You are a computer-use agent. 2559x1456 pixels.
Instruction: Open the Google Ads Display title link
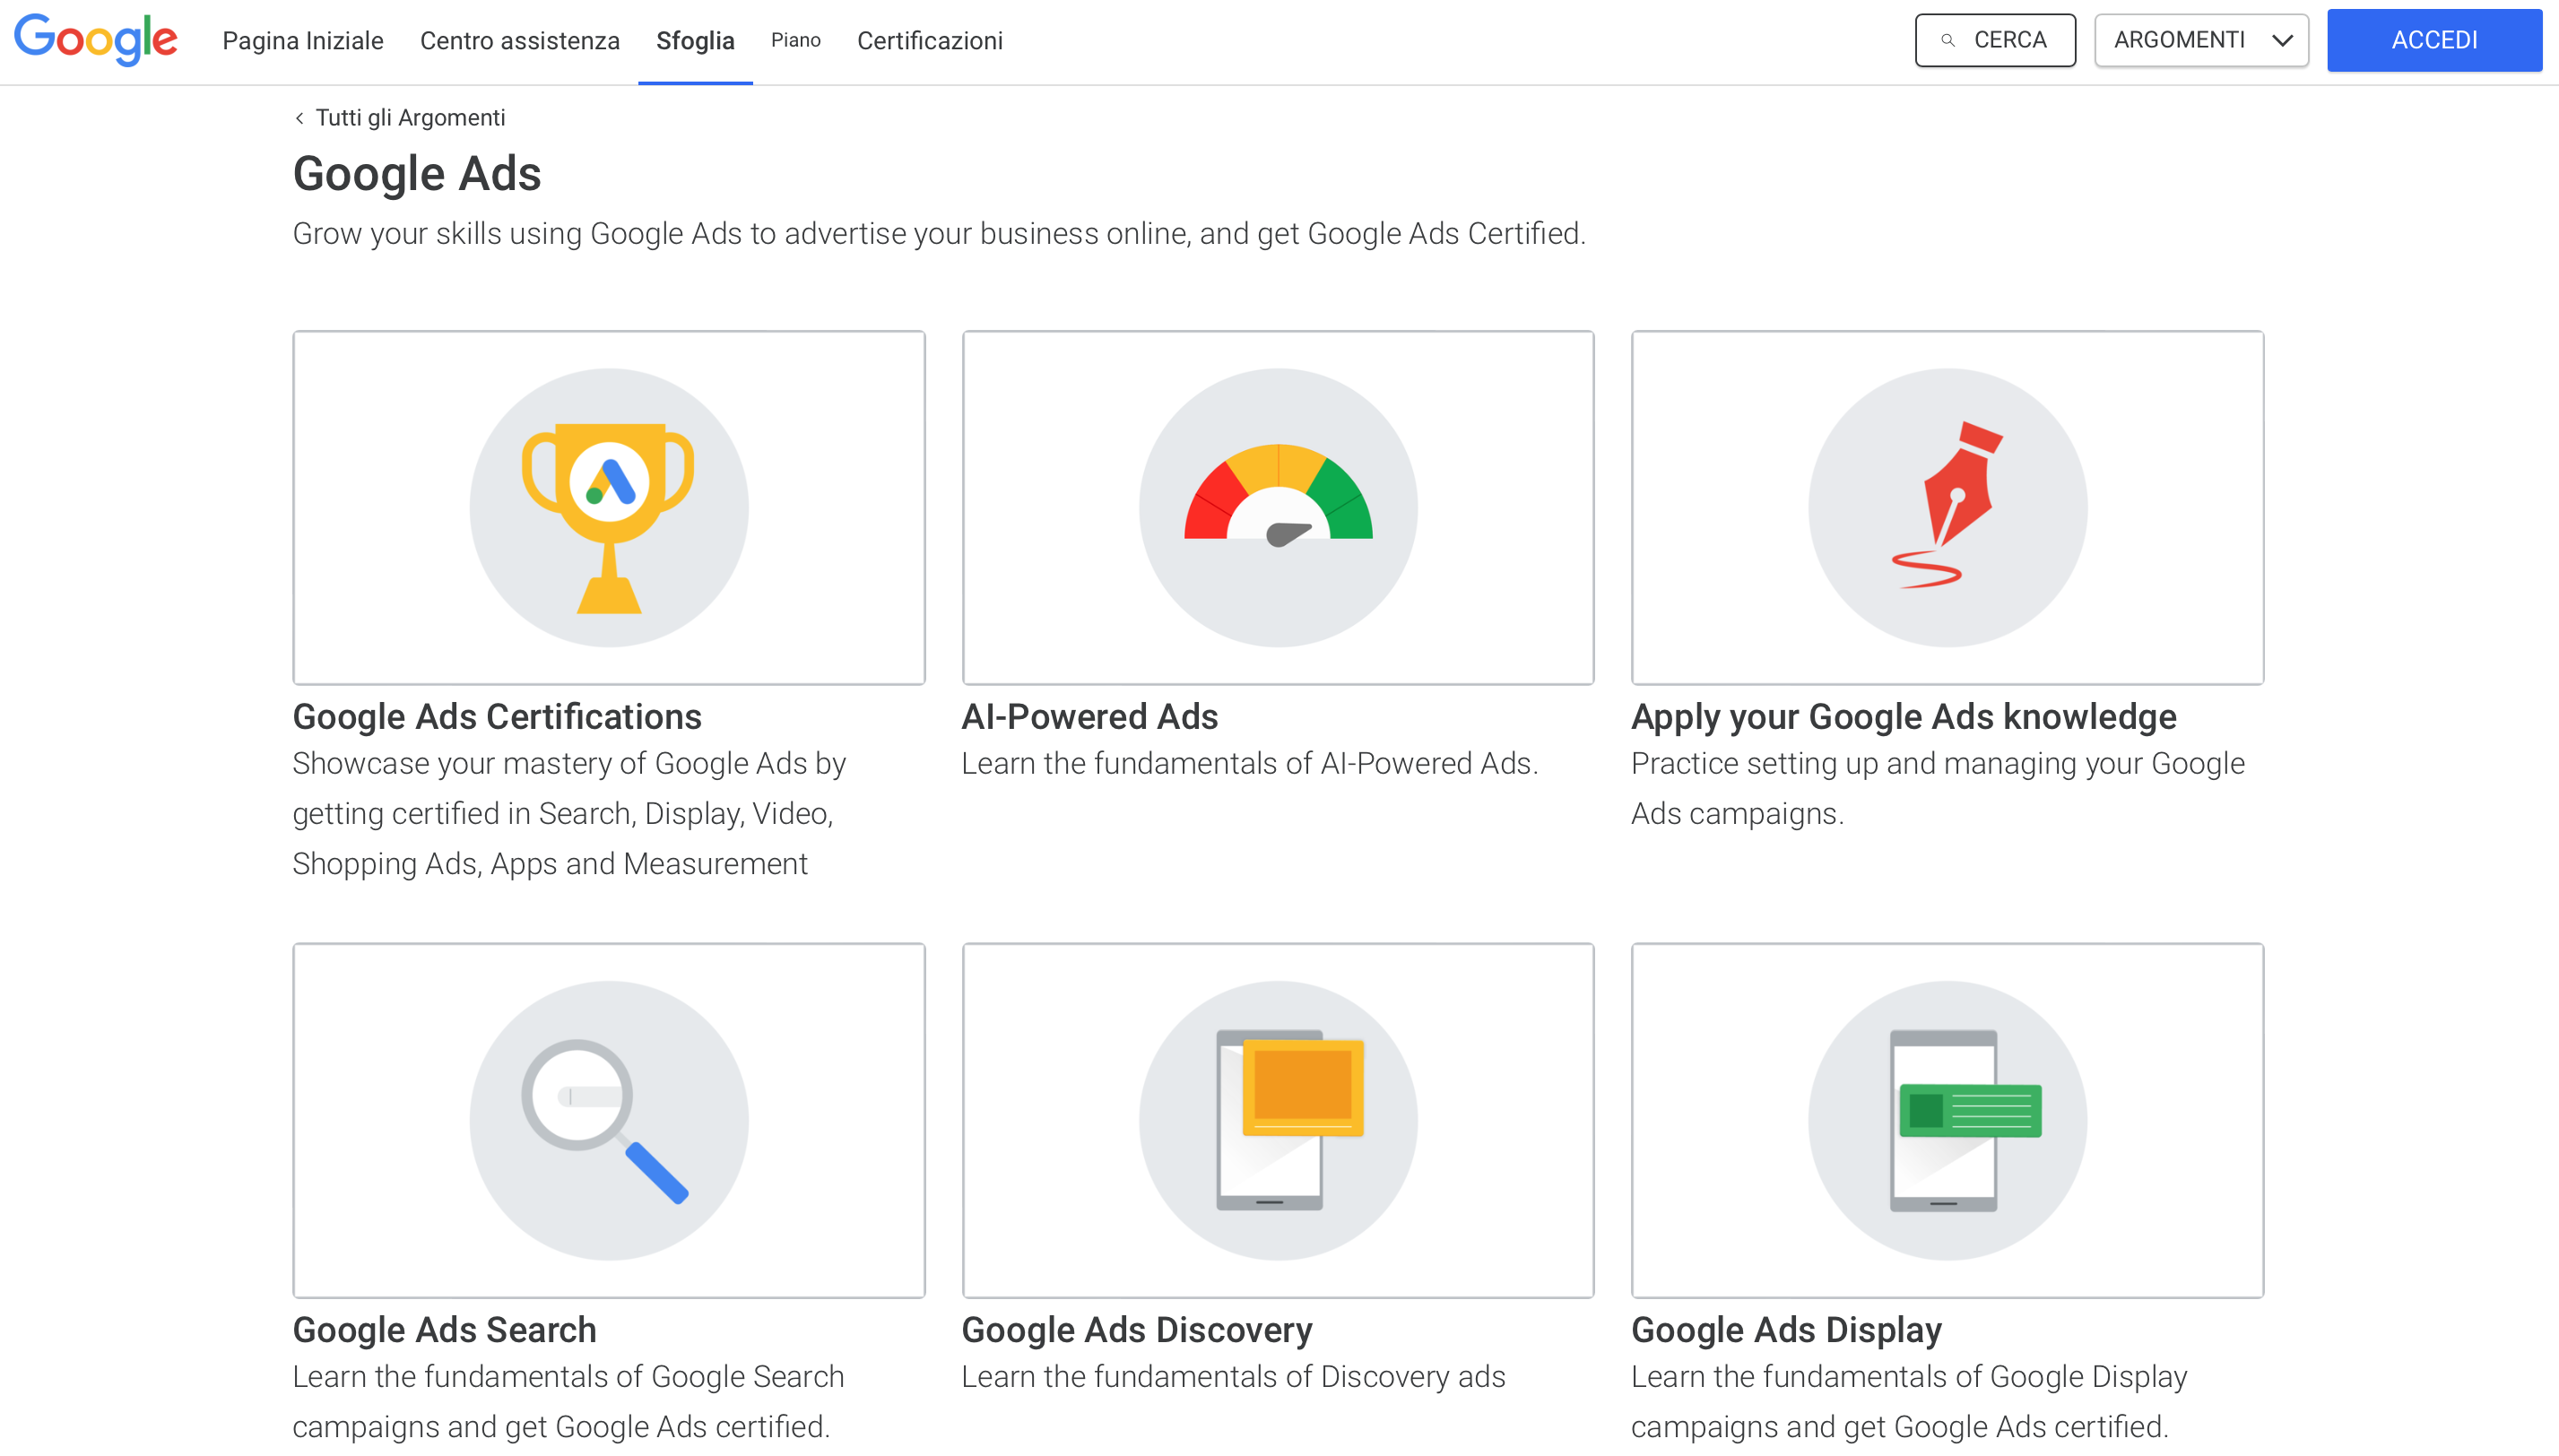pyautogui.click(x=1786, y=1330)
